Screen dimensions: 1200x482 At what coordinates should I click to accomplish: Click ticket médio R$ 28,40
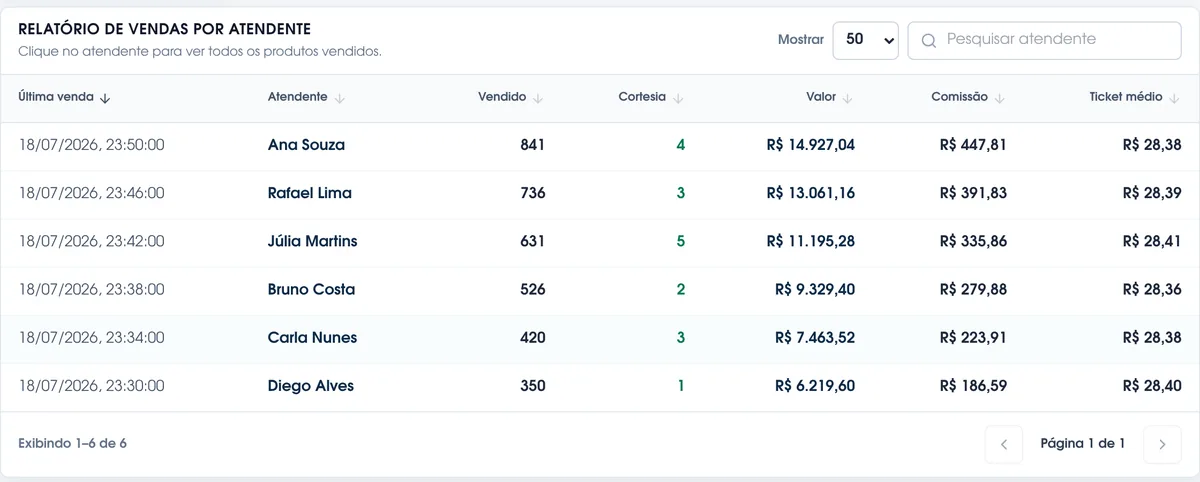click(x=1152, y=386)
